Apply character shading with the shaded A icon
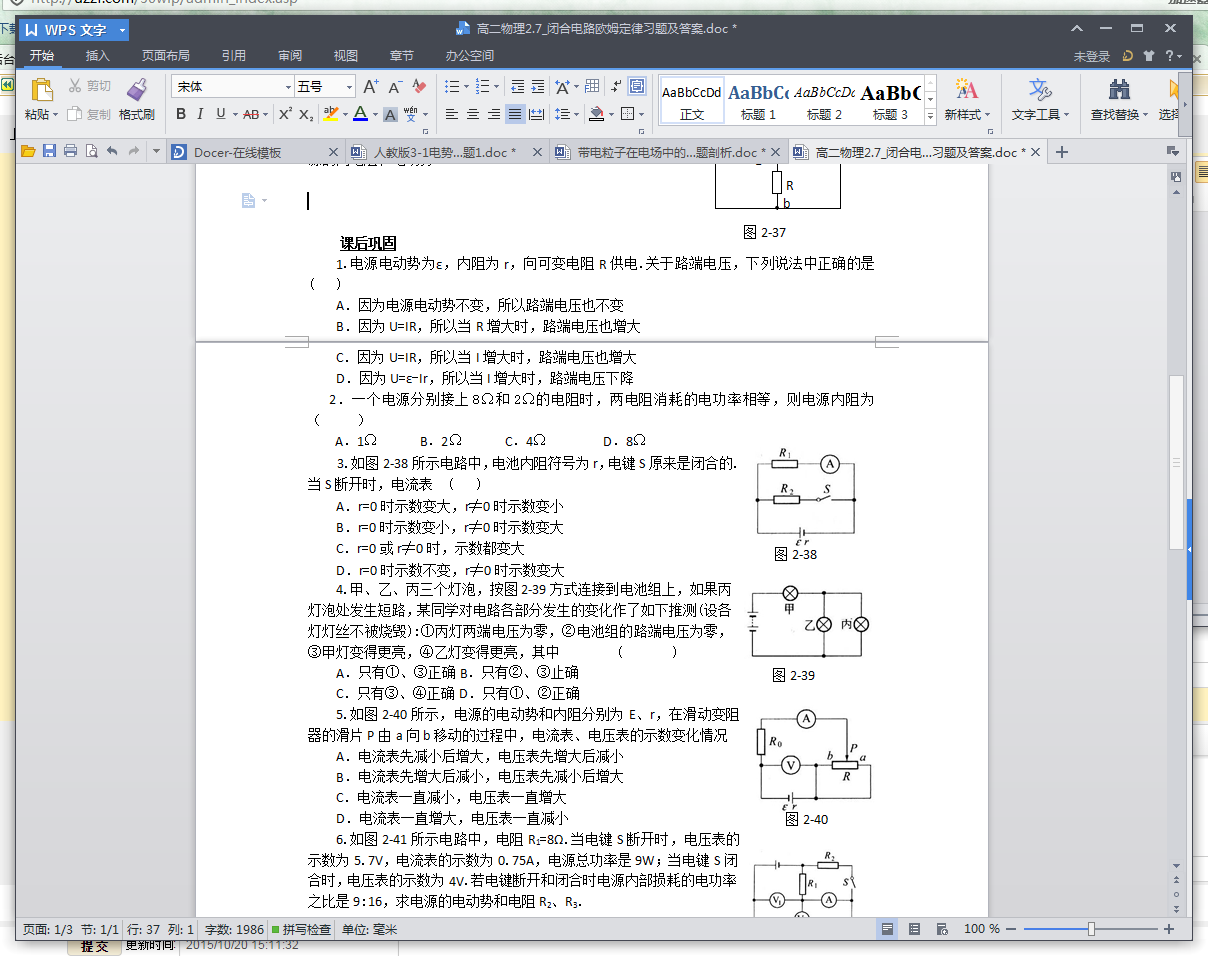 pyautogui.click(x=390, y=114)
